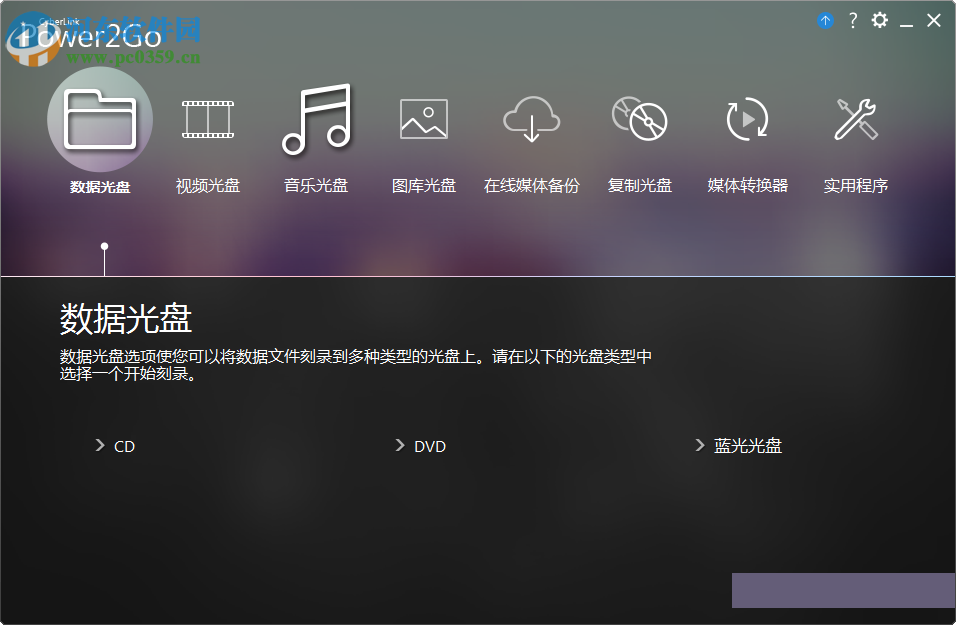Open the 音乐光盘 (Music Disc) module
The height and width of the screenshot is (625, 956).
coord(315,118)
